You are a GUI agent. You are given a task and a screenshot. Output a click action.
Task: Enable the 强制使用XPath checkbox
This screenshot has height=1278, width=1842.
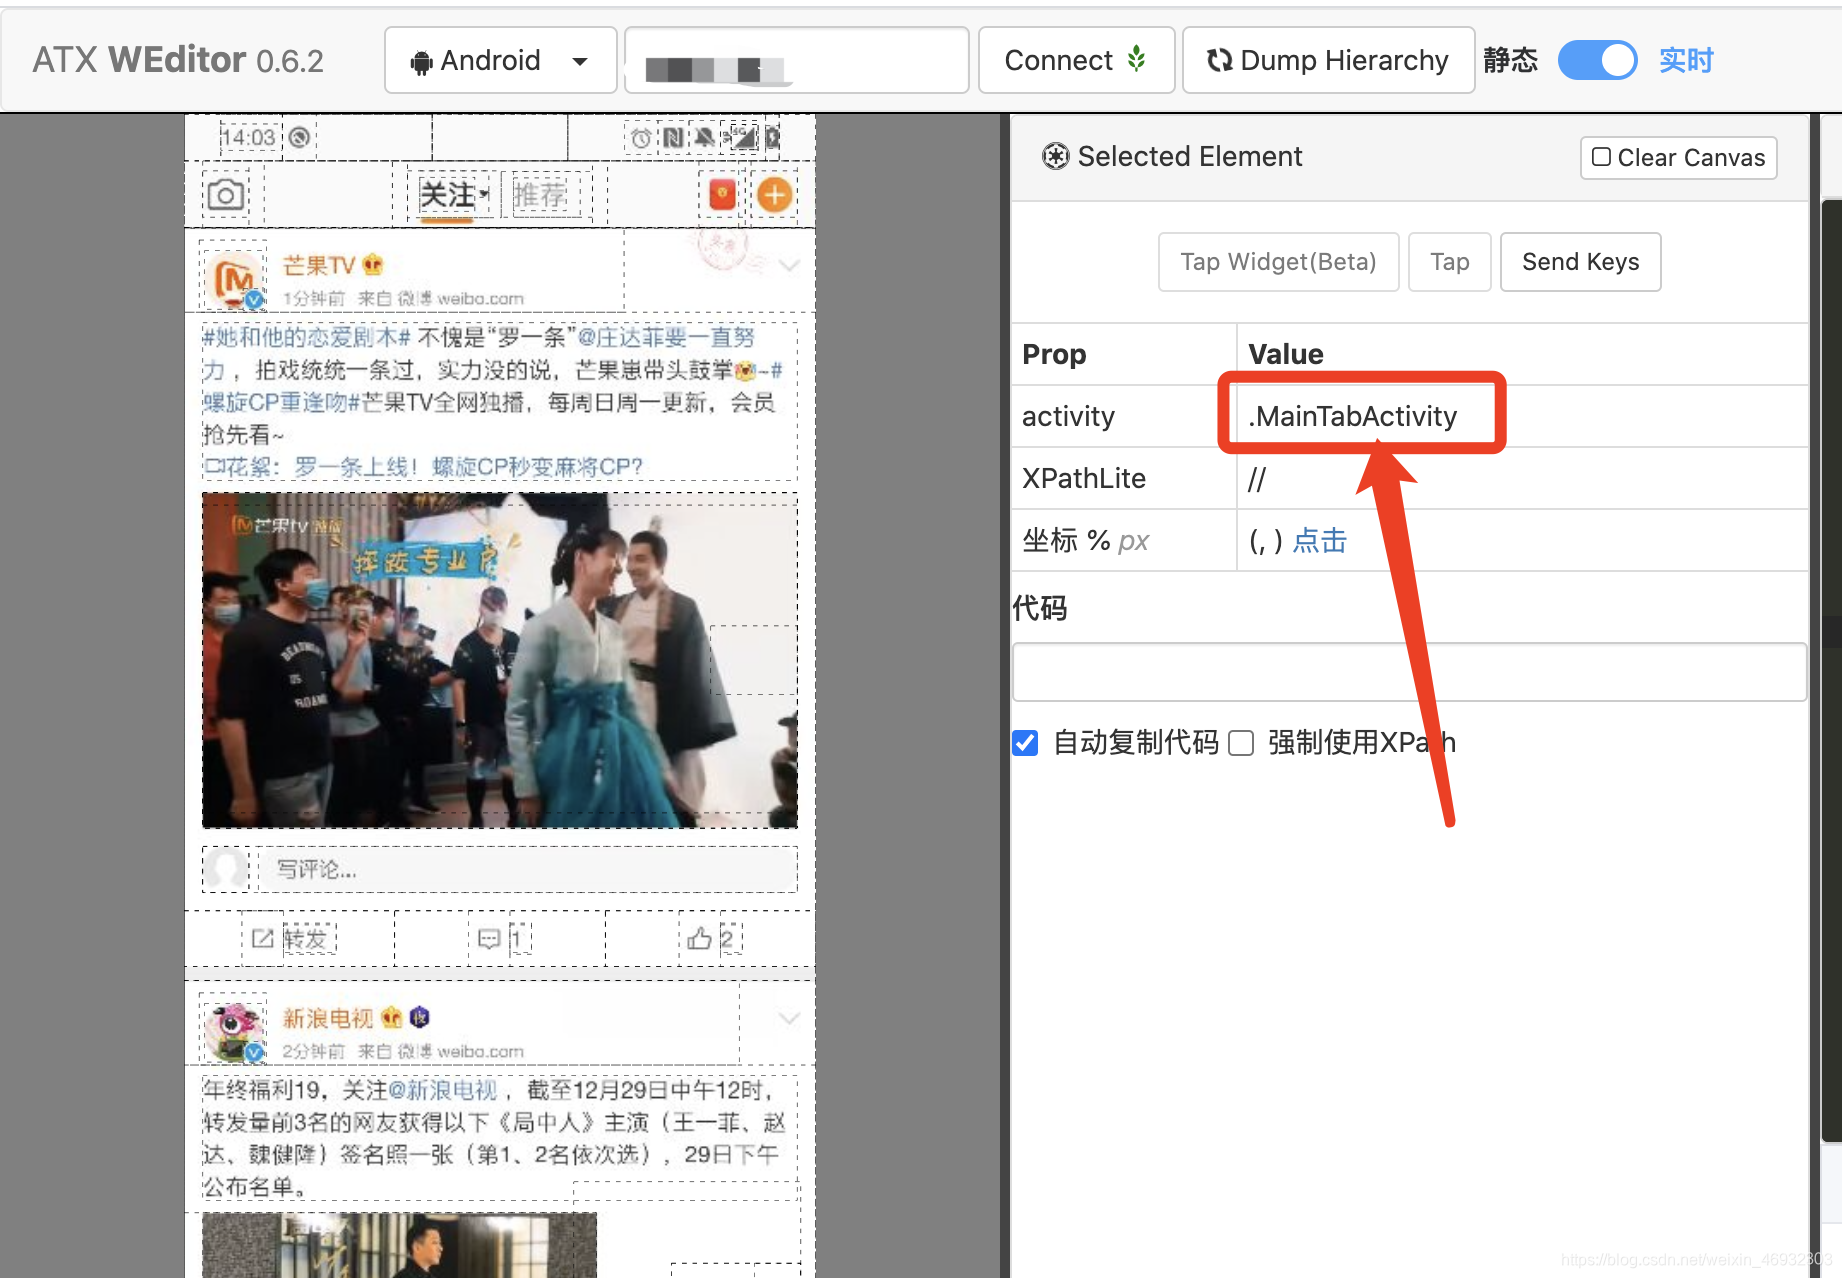pos(1241,743)
